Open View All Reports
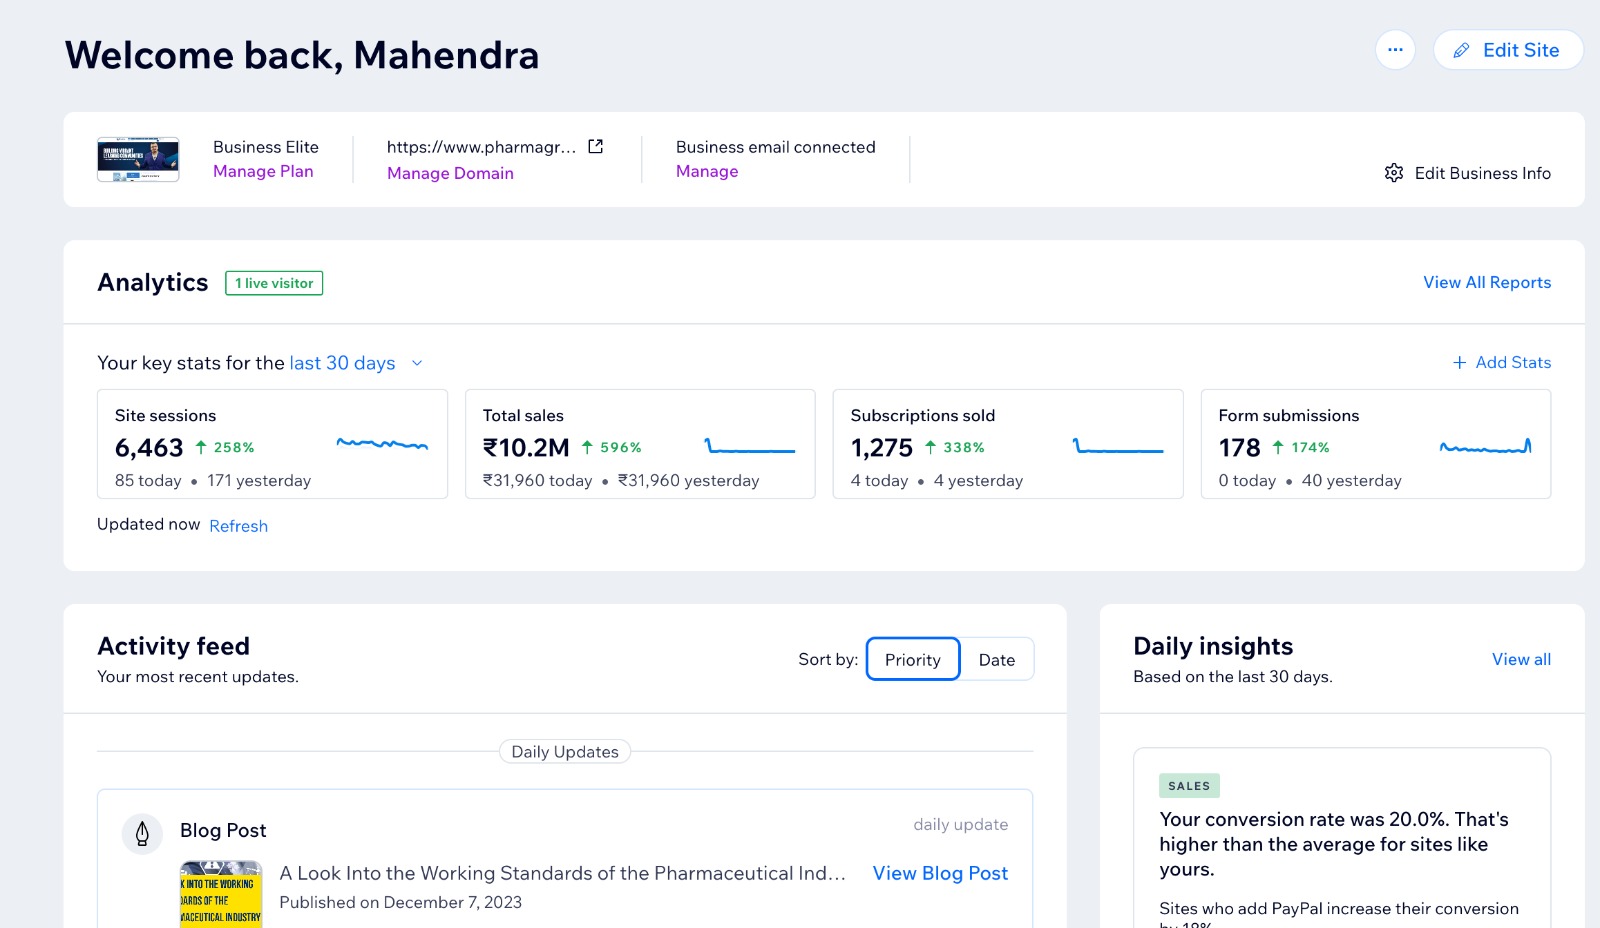 [x=1486, y=283]
